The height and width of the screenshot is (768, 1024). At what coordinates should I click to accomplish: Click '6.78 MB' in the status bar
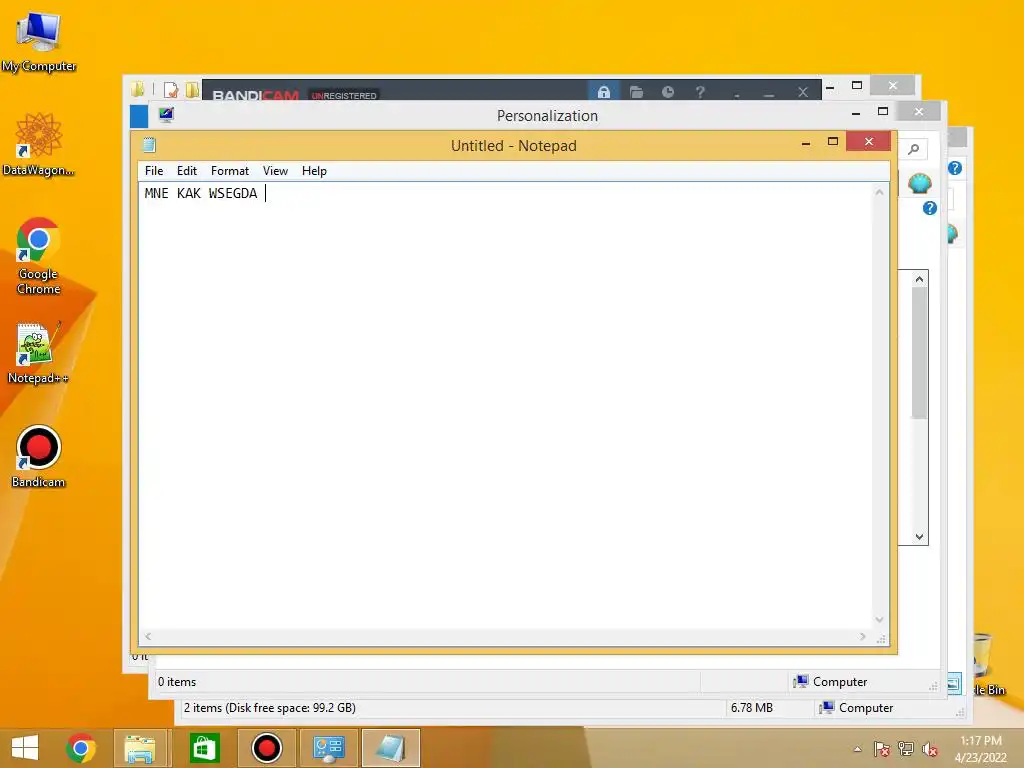pos(752,708)
